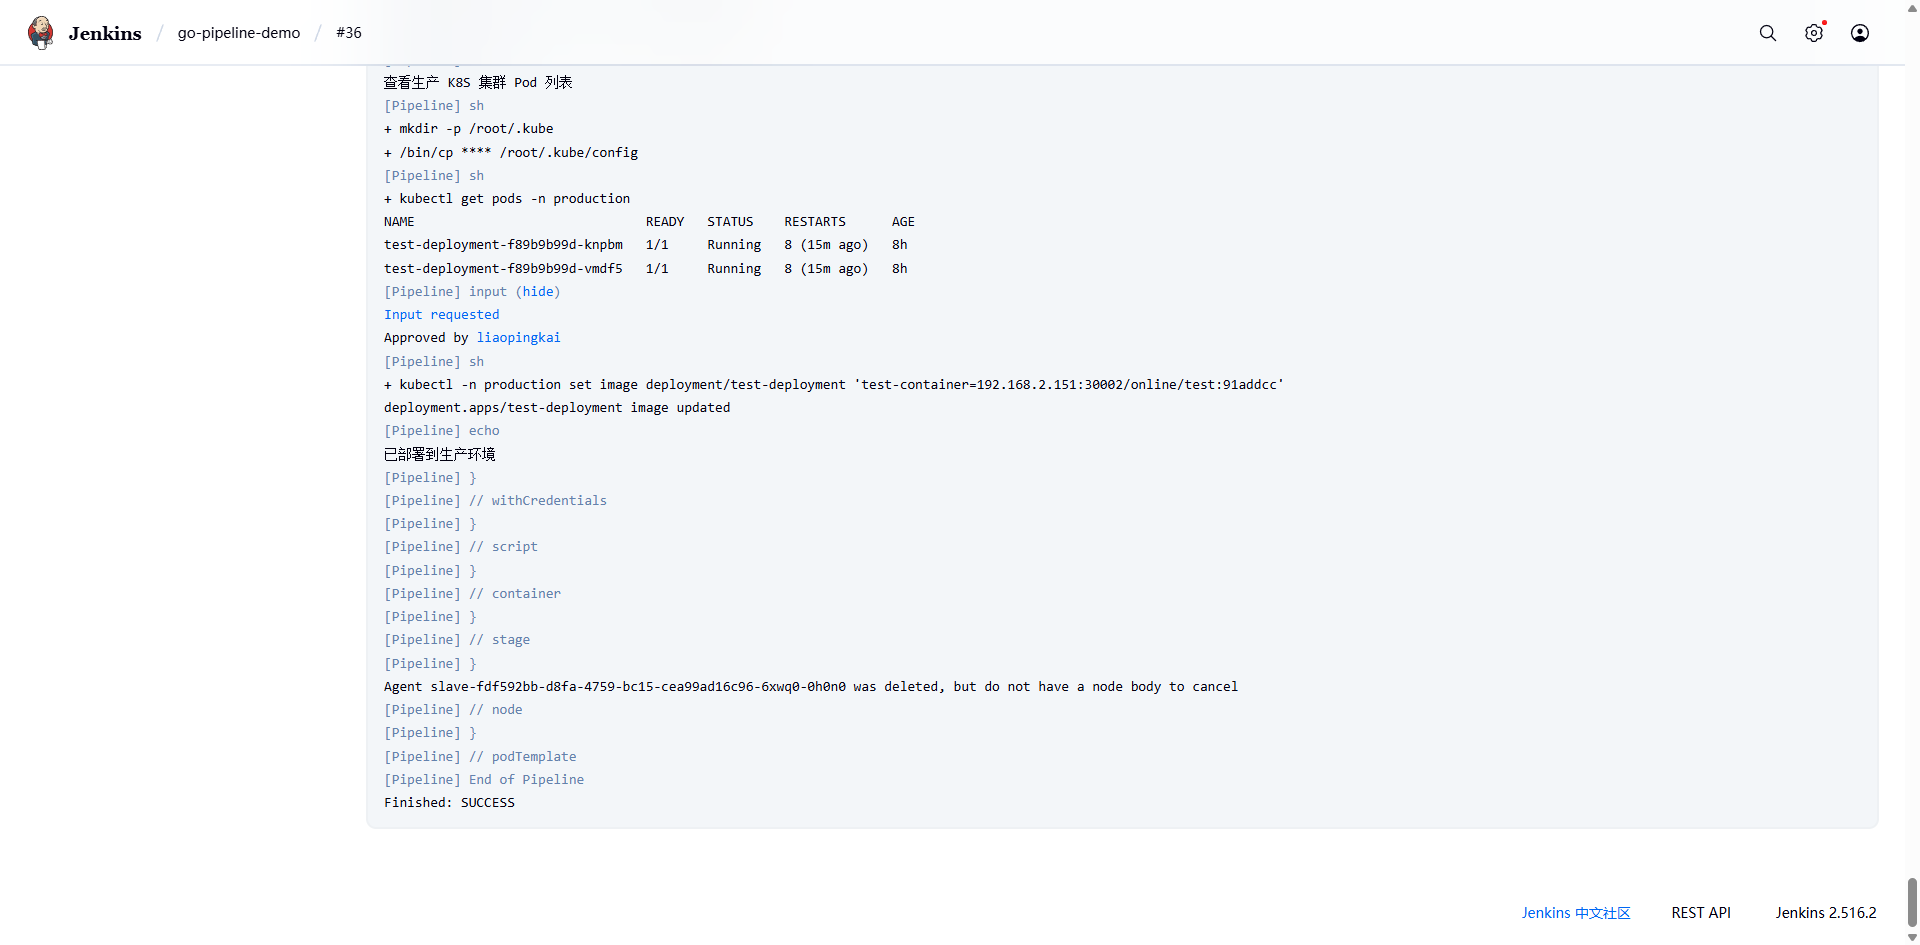Click the pod name test-deployment-f89b9b99d-knpbm
This screenshot has width=1920, height=945.
click(x=503, y=245)
